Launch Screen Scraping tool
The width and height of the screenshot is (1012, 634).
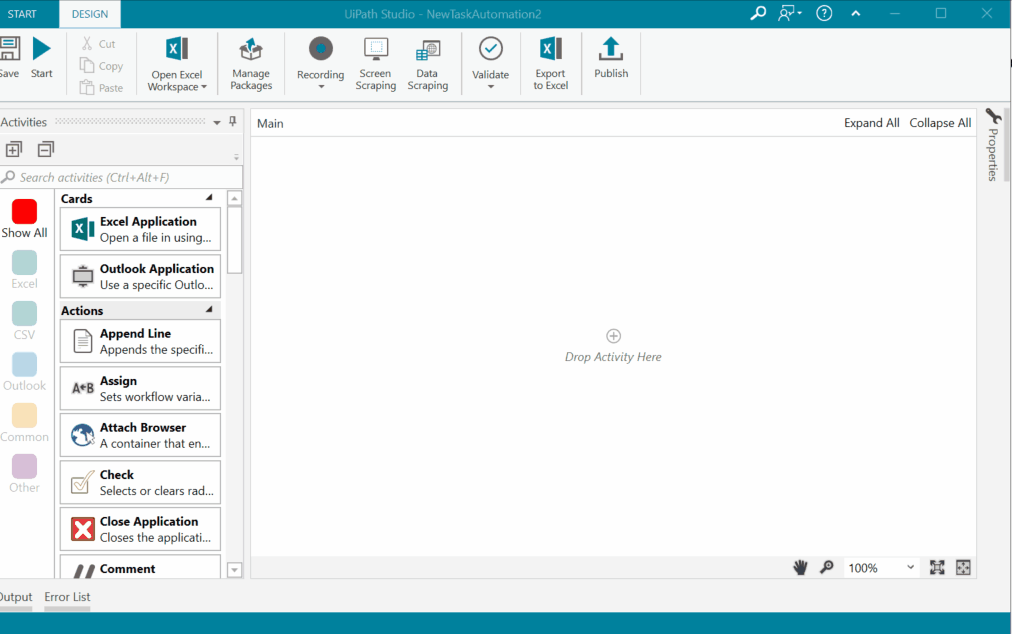376,64
